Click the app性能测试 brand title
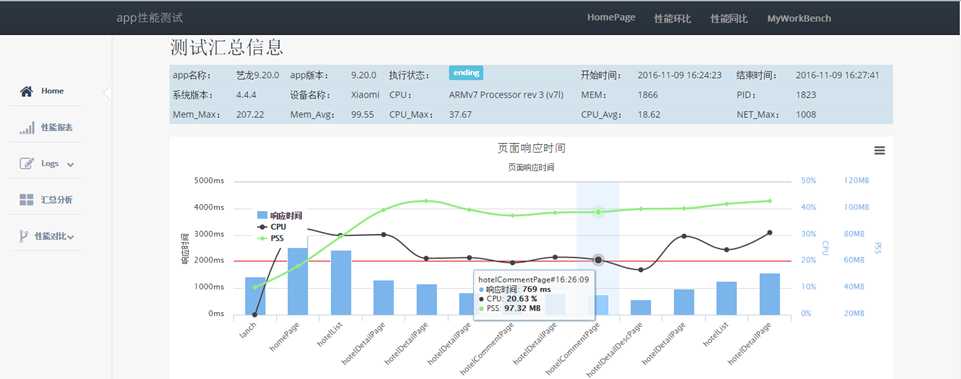Image resolution: width=961 pixels, height=379 pixels. 150,18
